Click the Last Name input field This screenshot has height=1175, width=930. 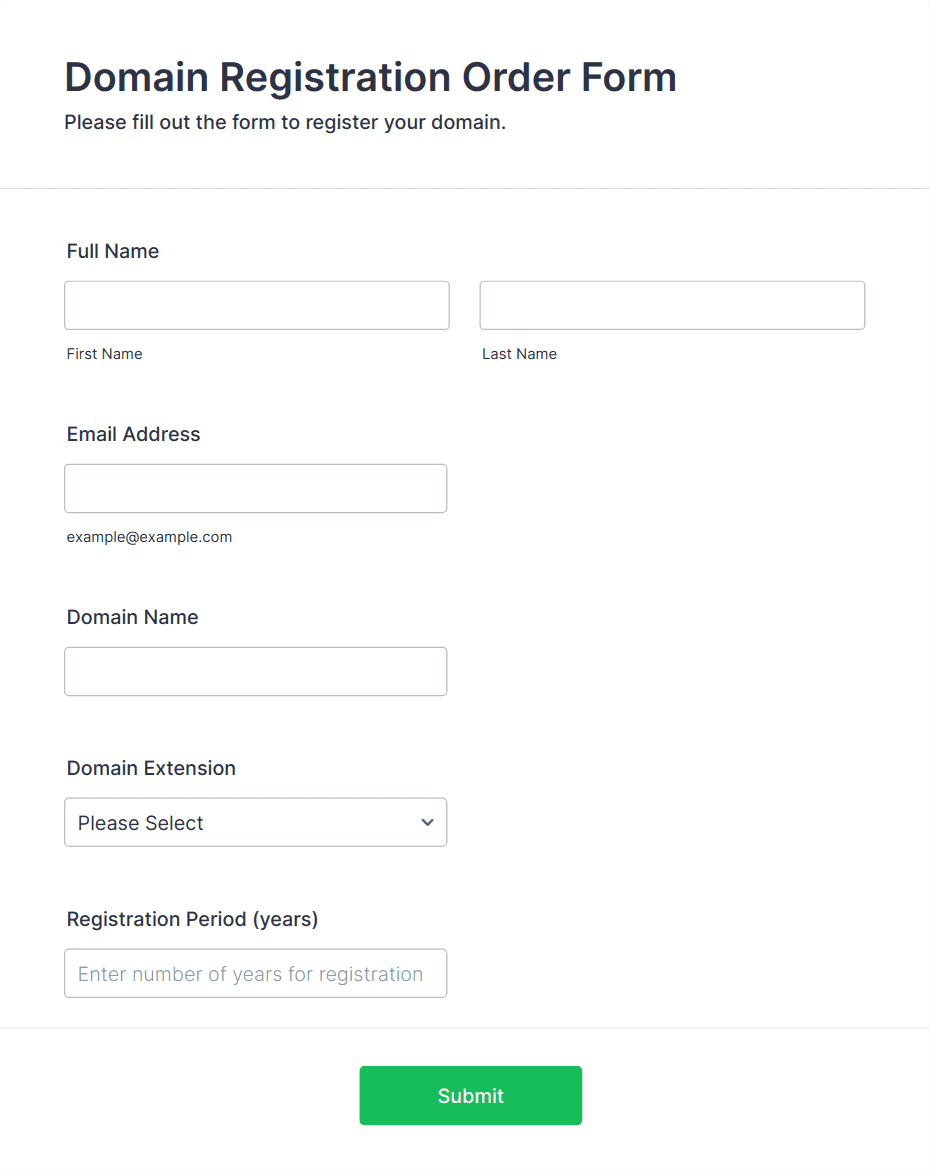click(x=672, y=305)
